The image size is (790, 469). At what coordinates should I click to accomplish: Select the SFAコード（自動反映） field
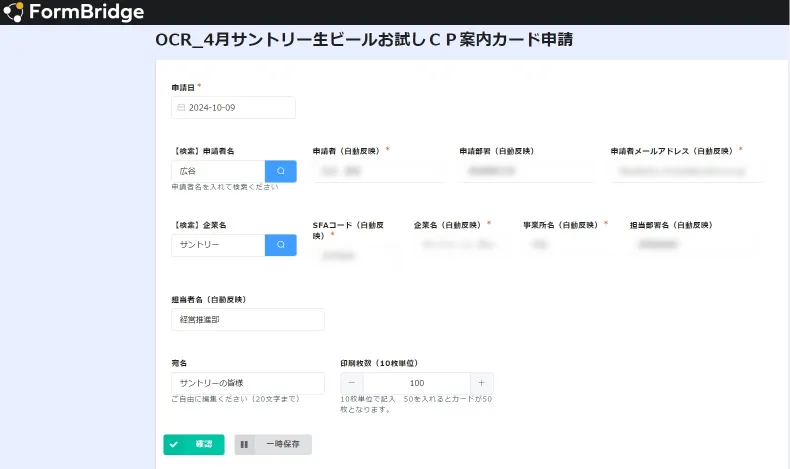click(355, 257)
